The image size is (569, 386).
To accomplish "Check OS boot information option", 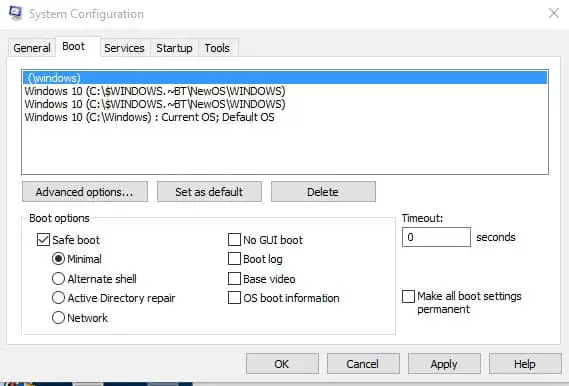I will coord(234,298).
